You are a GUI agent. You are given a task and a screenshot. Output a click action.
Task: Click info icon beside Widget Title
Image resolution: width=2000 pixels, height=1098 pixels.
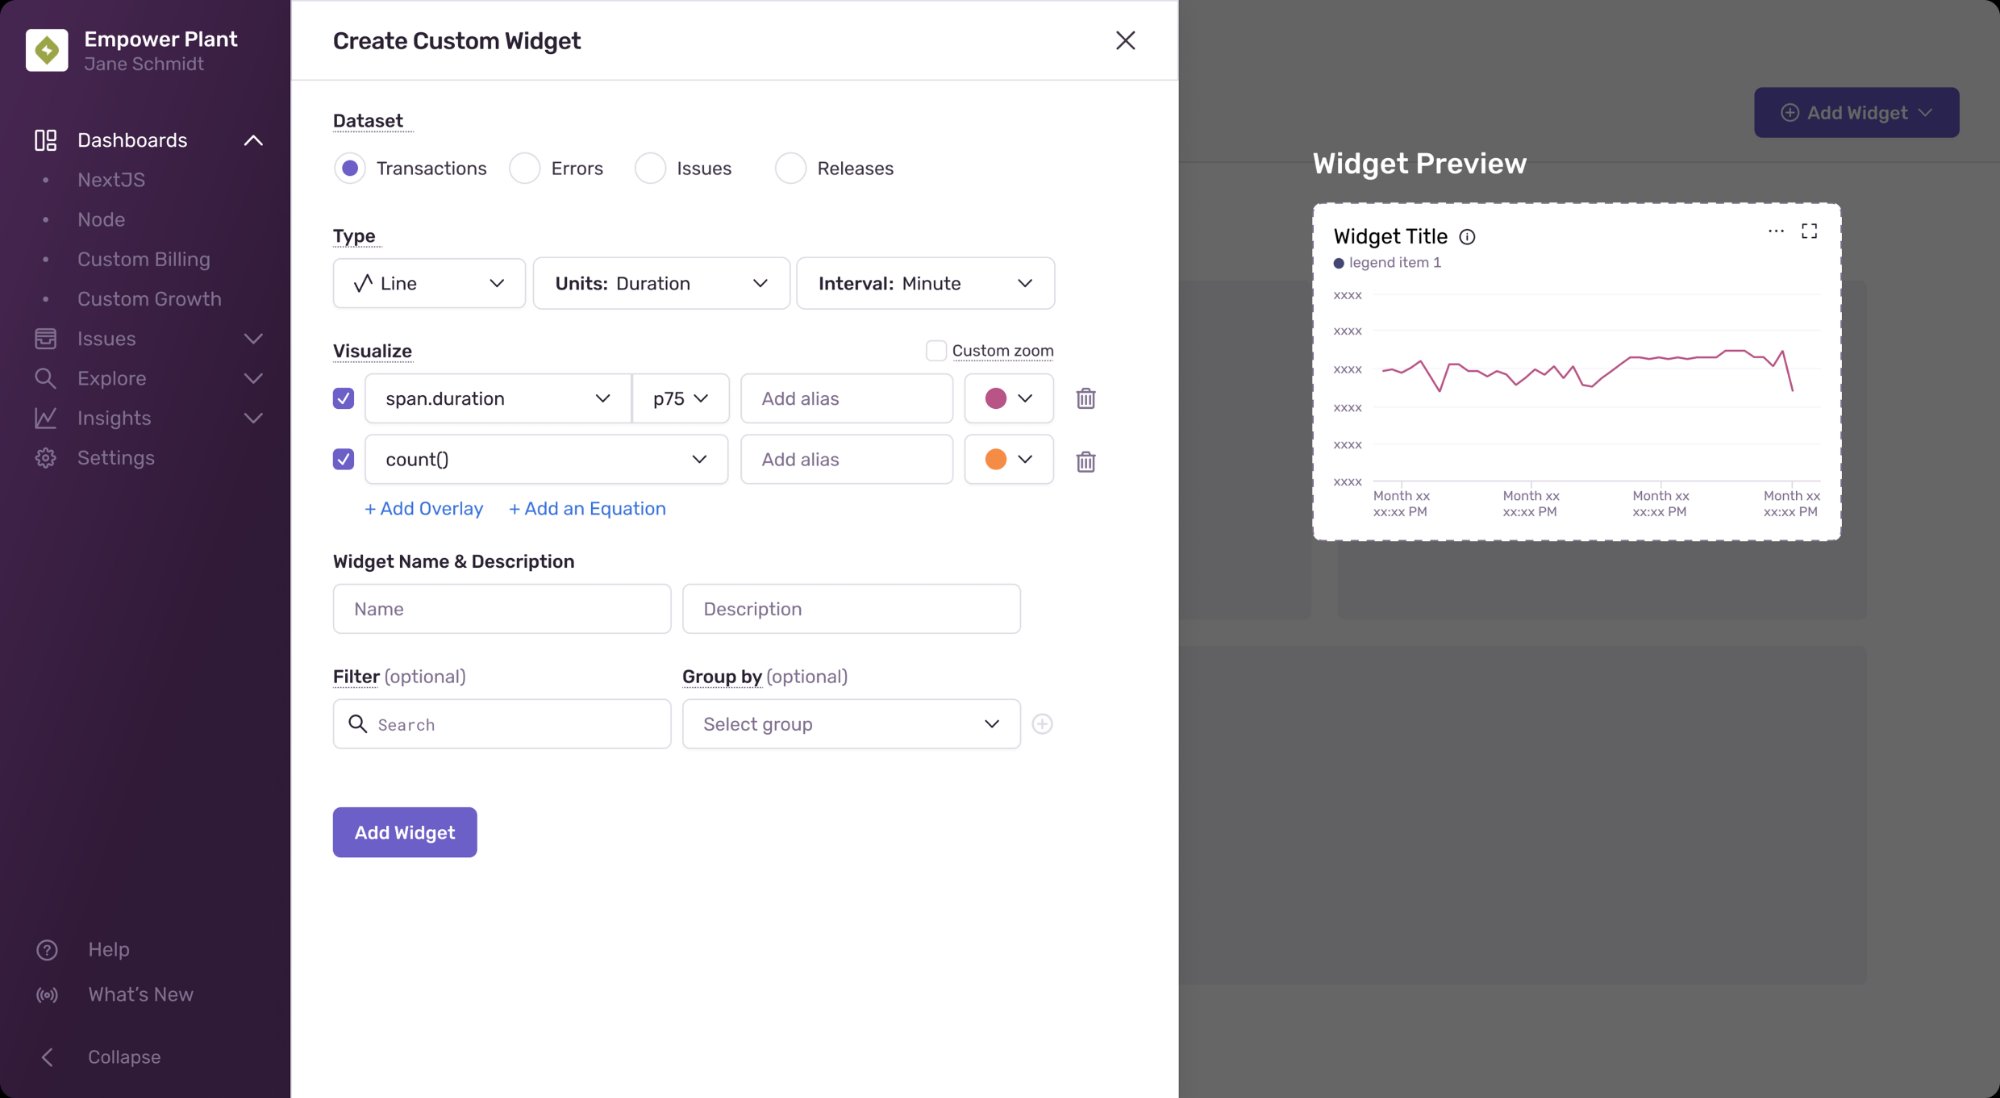pyautogui.click(x=1467, y=237)
